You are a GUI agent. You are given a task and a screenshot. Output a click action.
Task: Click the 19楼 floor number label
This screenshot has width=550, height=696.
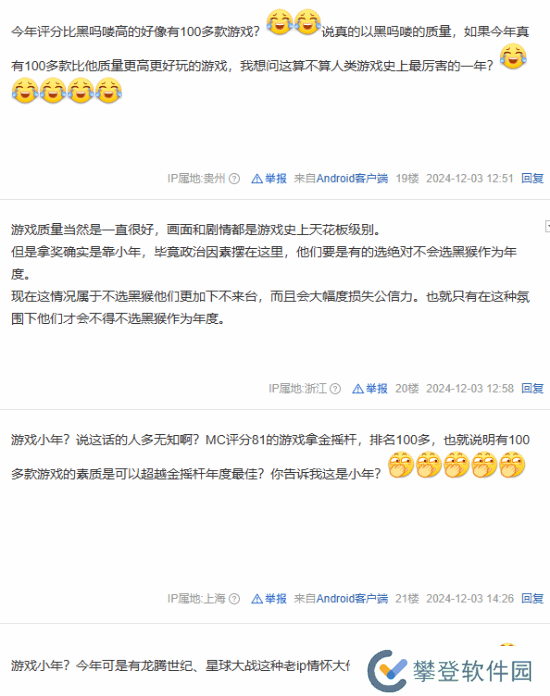[x=407, y=178]
